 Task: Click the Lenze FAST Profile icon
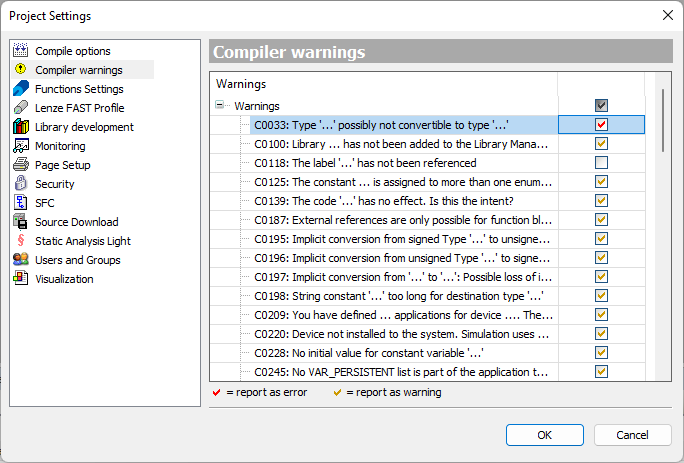(x=21, y=107)
